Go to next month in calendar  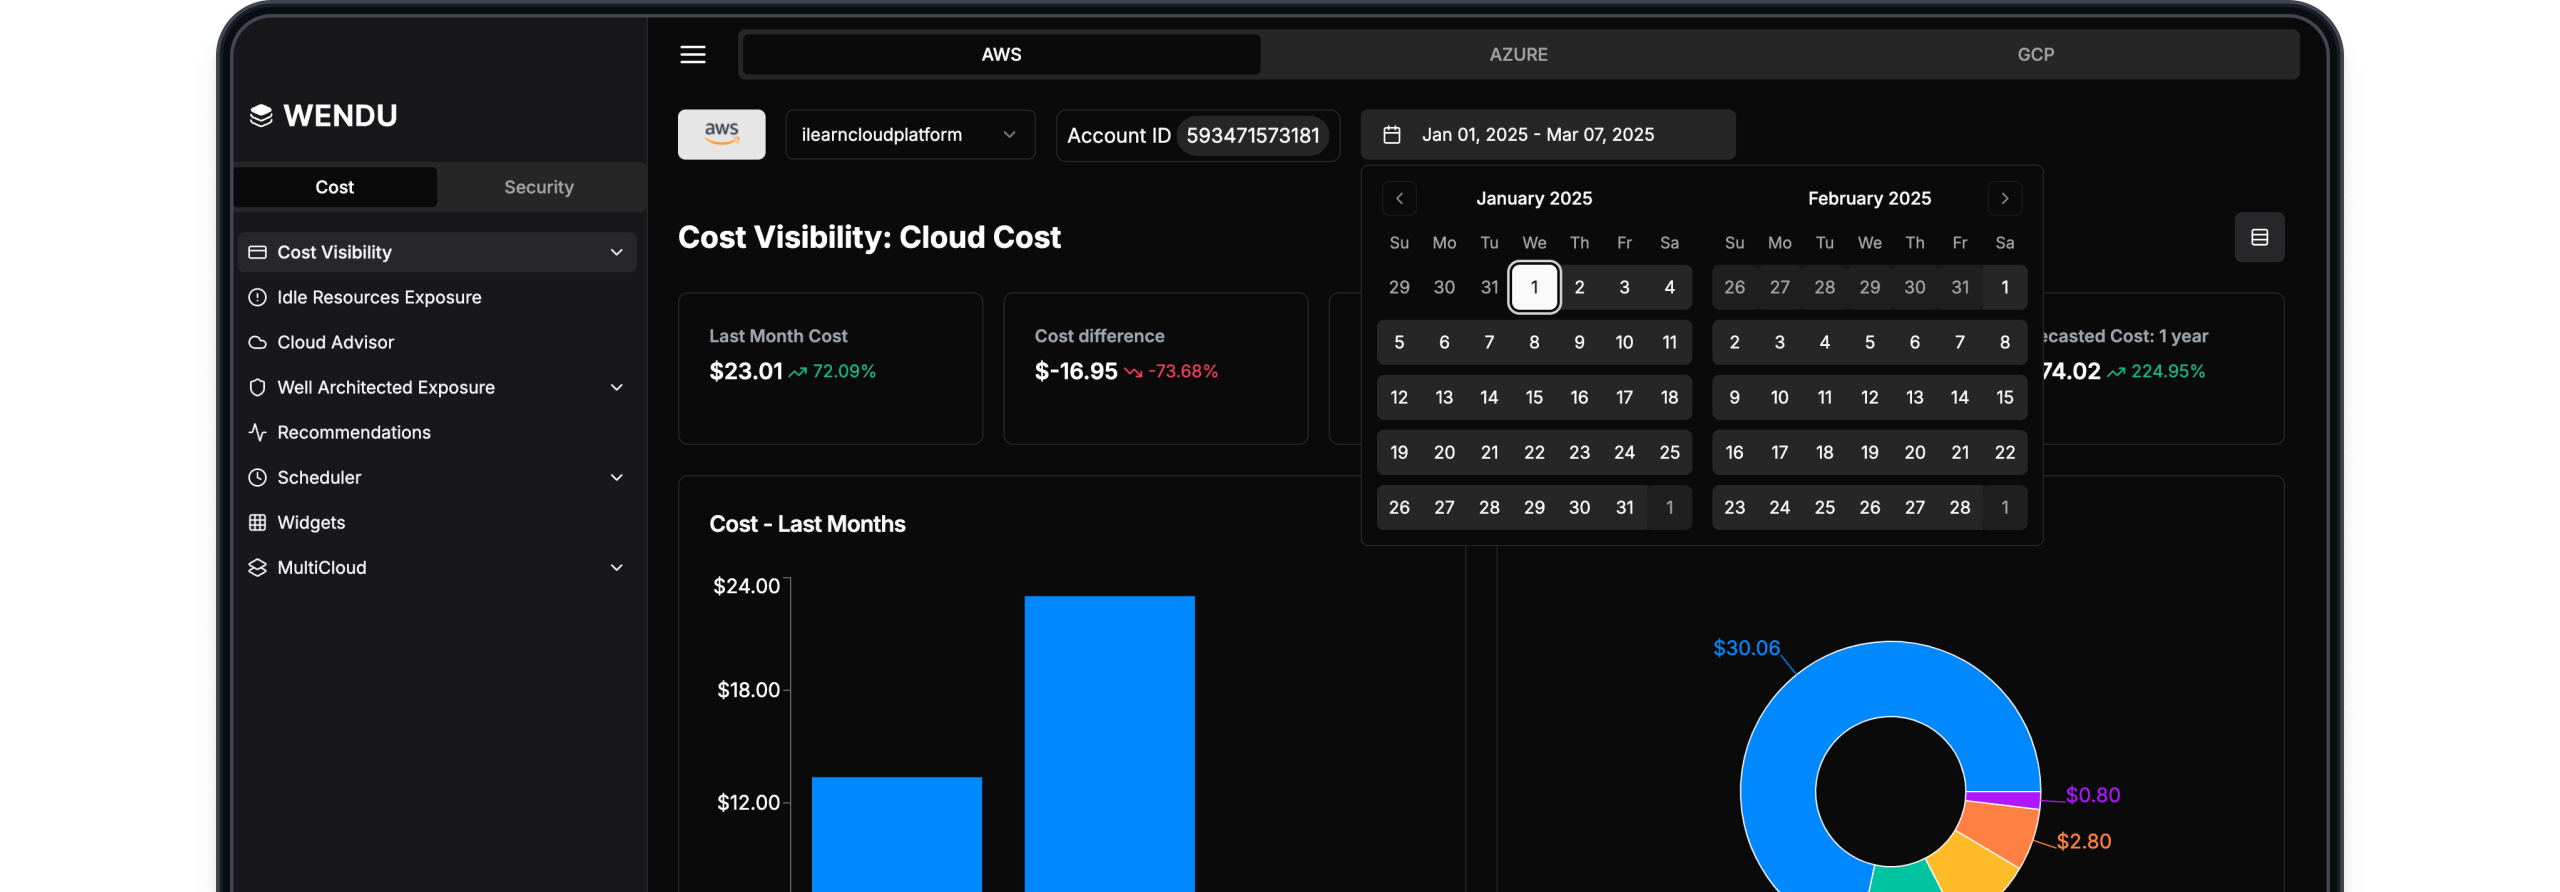2004,198
